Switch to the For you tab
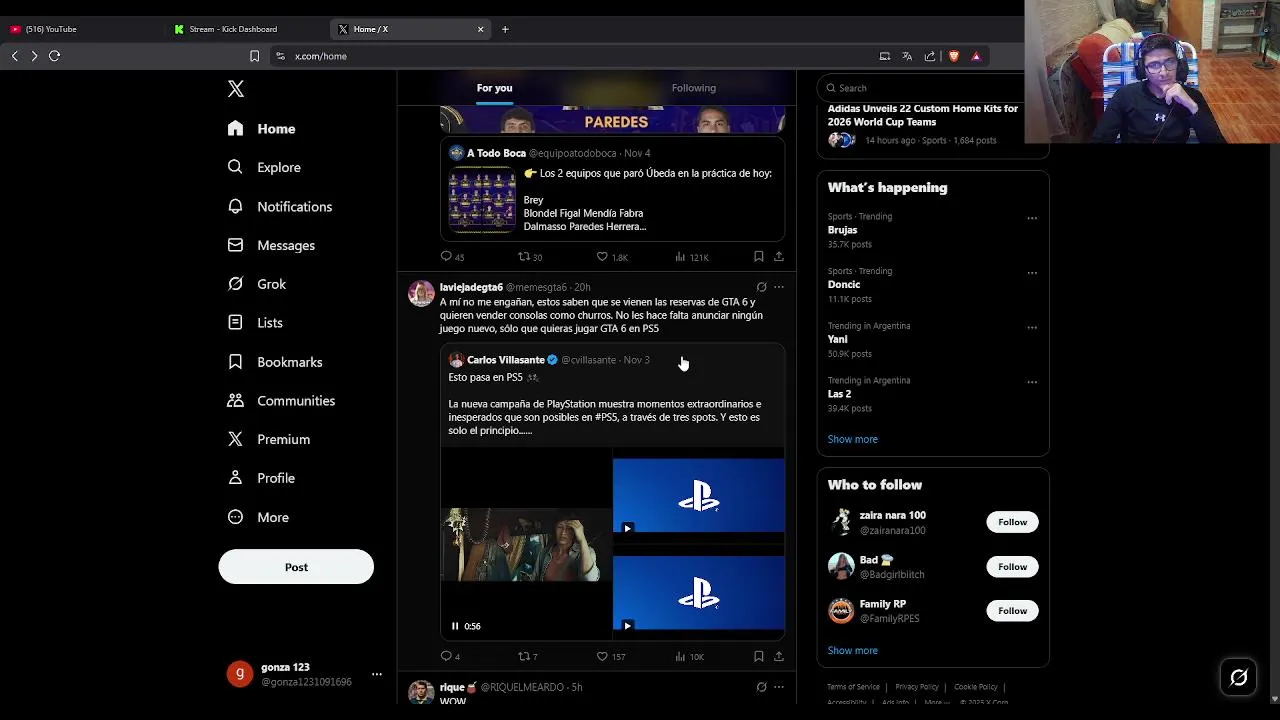This screenshot has height=720, width=1280. 494,88
